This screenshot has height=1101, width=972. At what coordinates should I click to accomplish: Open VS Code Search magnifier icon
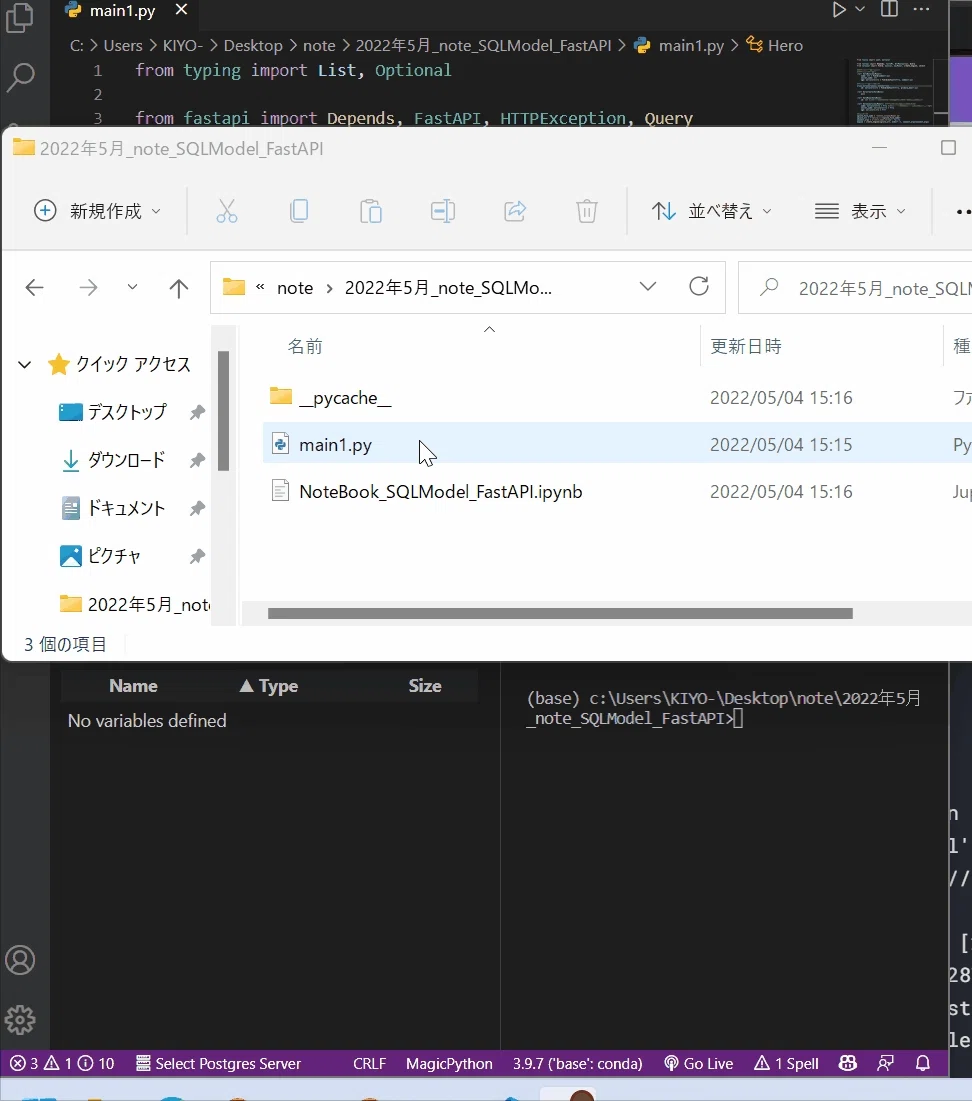pyautogui.click(x=20, y=77)
